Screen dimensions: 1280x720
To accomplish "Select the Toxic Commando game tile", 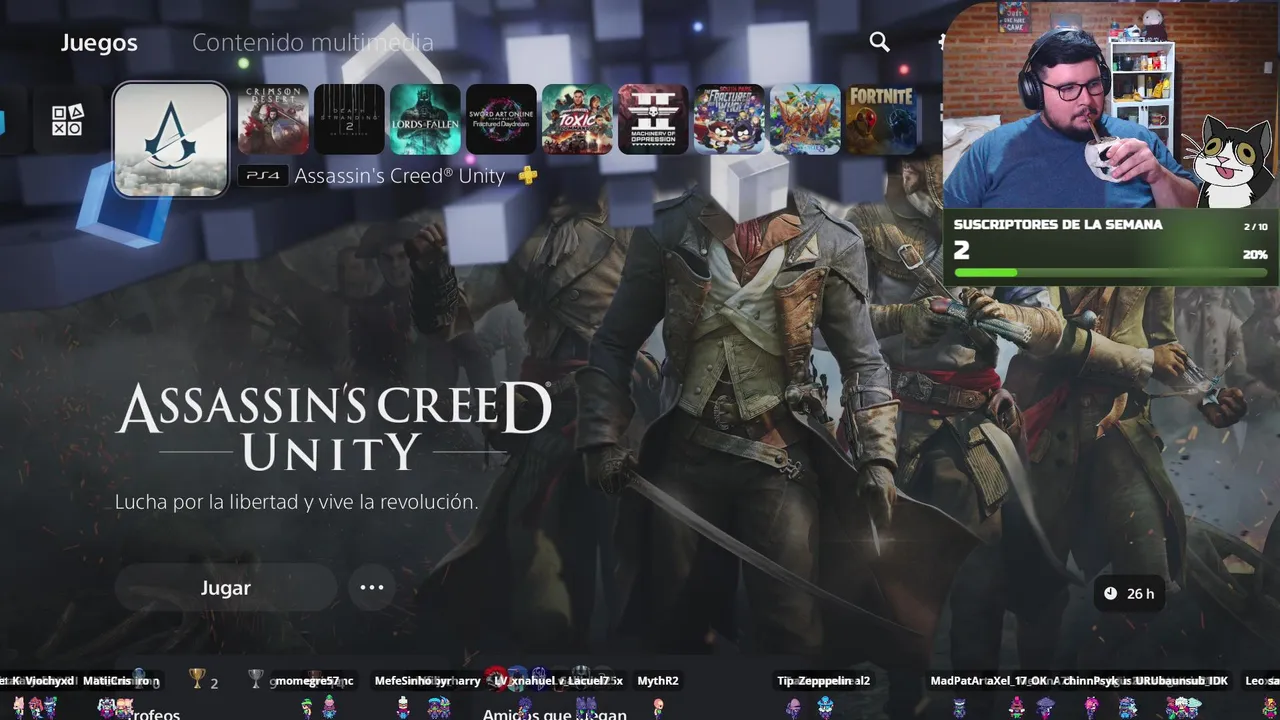I will [x=577, y=119].
